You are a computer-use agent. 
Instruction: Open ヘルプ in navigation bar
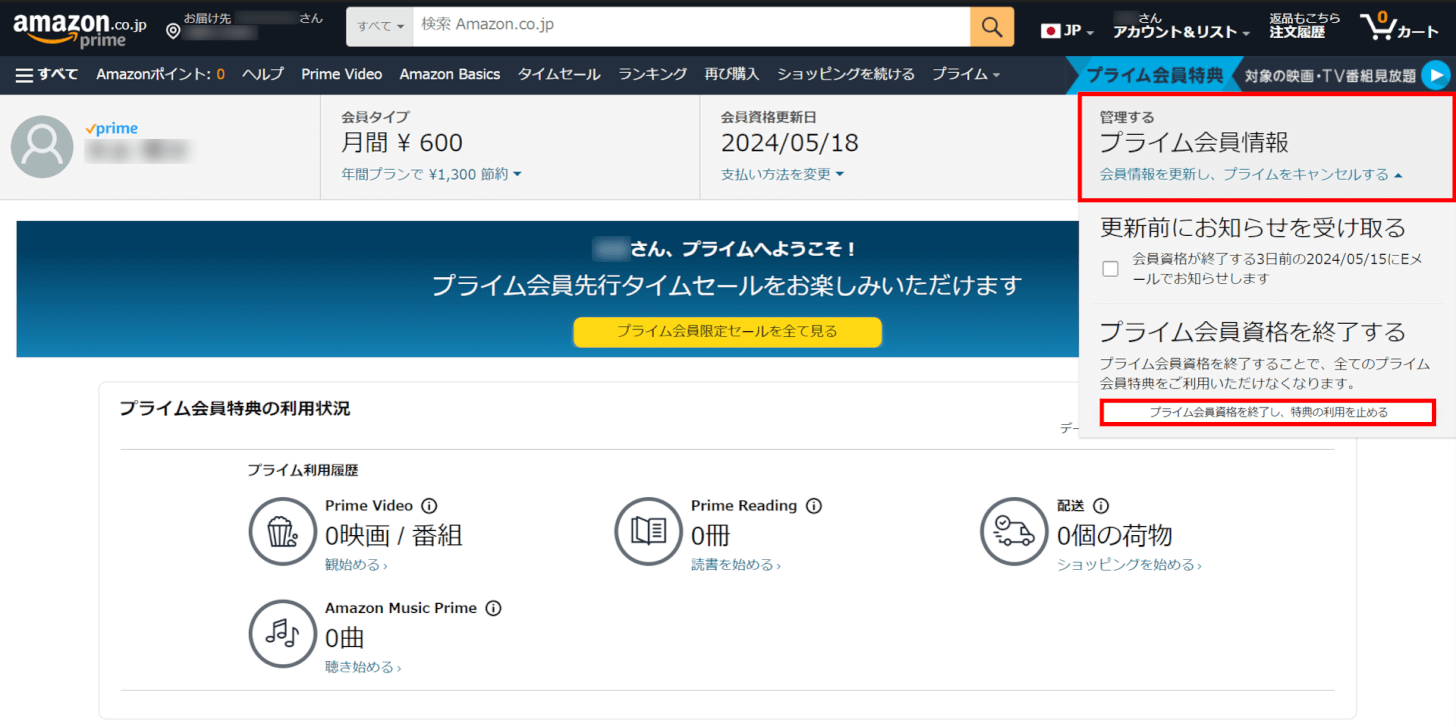tap(263, 74)
